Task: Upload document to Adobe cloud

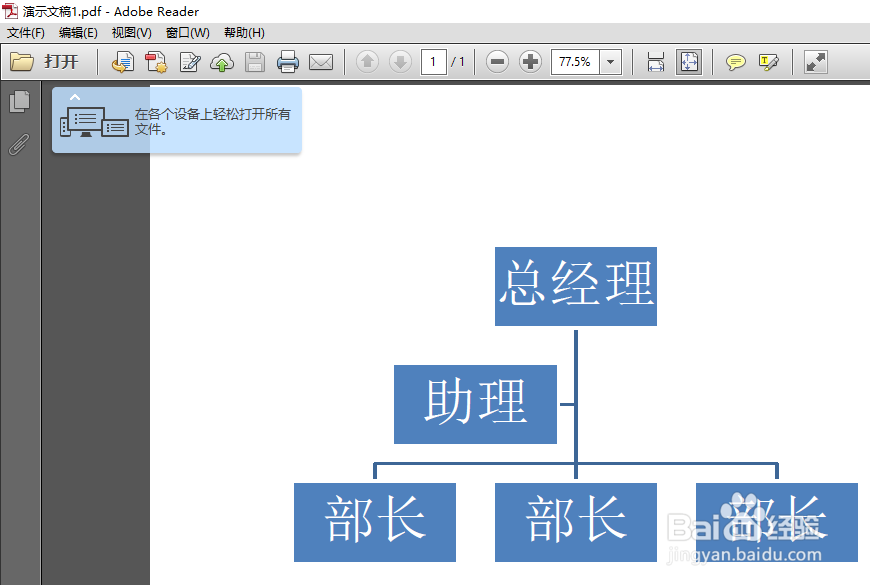Action: pyautogui.click(x=221, y=62)
